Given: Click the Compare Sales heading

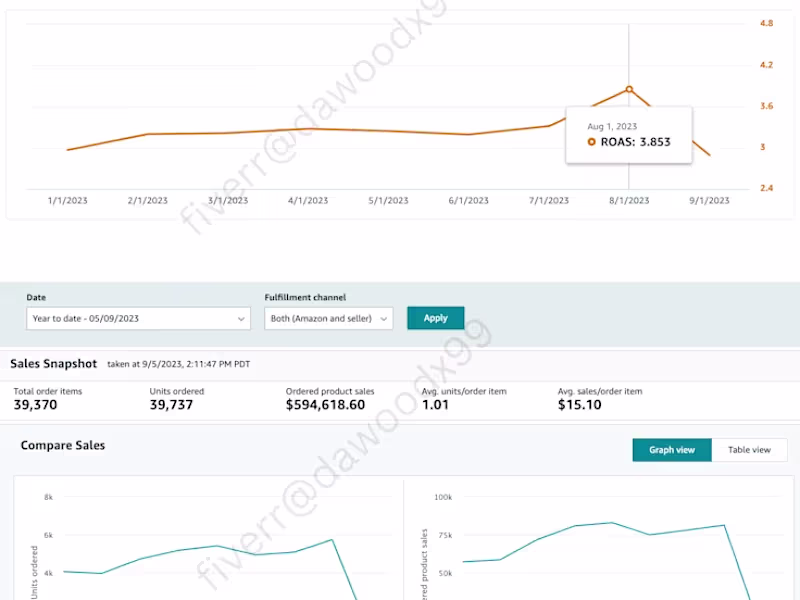Looking at the screenshot, I should [63, 445].
